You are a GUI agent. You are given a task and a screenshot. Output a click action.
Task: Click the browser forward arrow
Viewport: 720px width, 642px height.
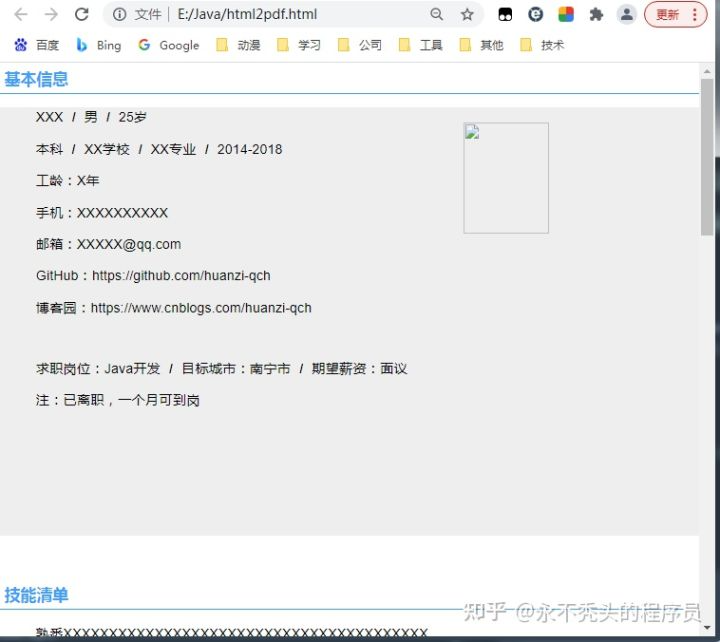click(51, 15)
